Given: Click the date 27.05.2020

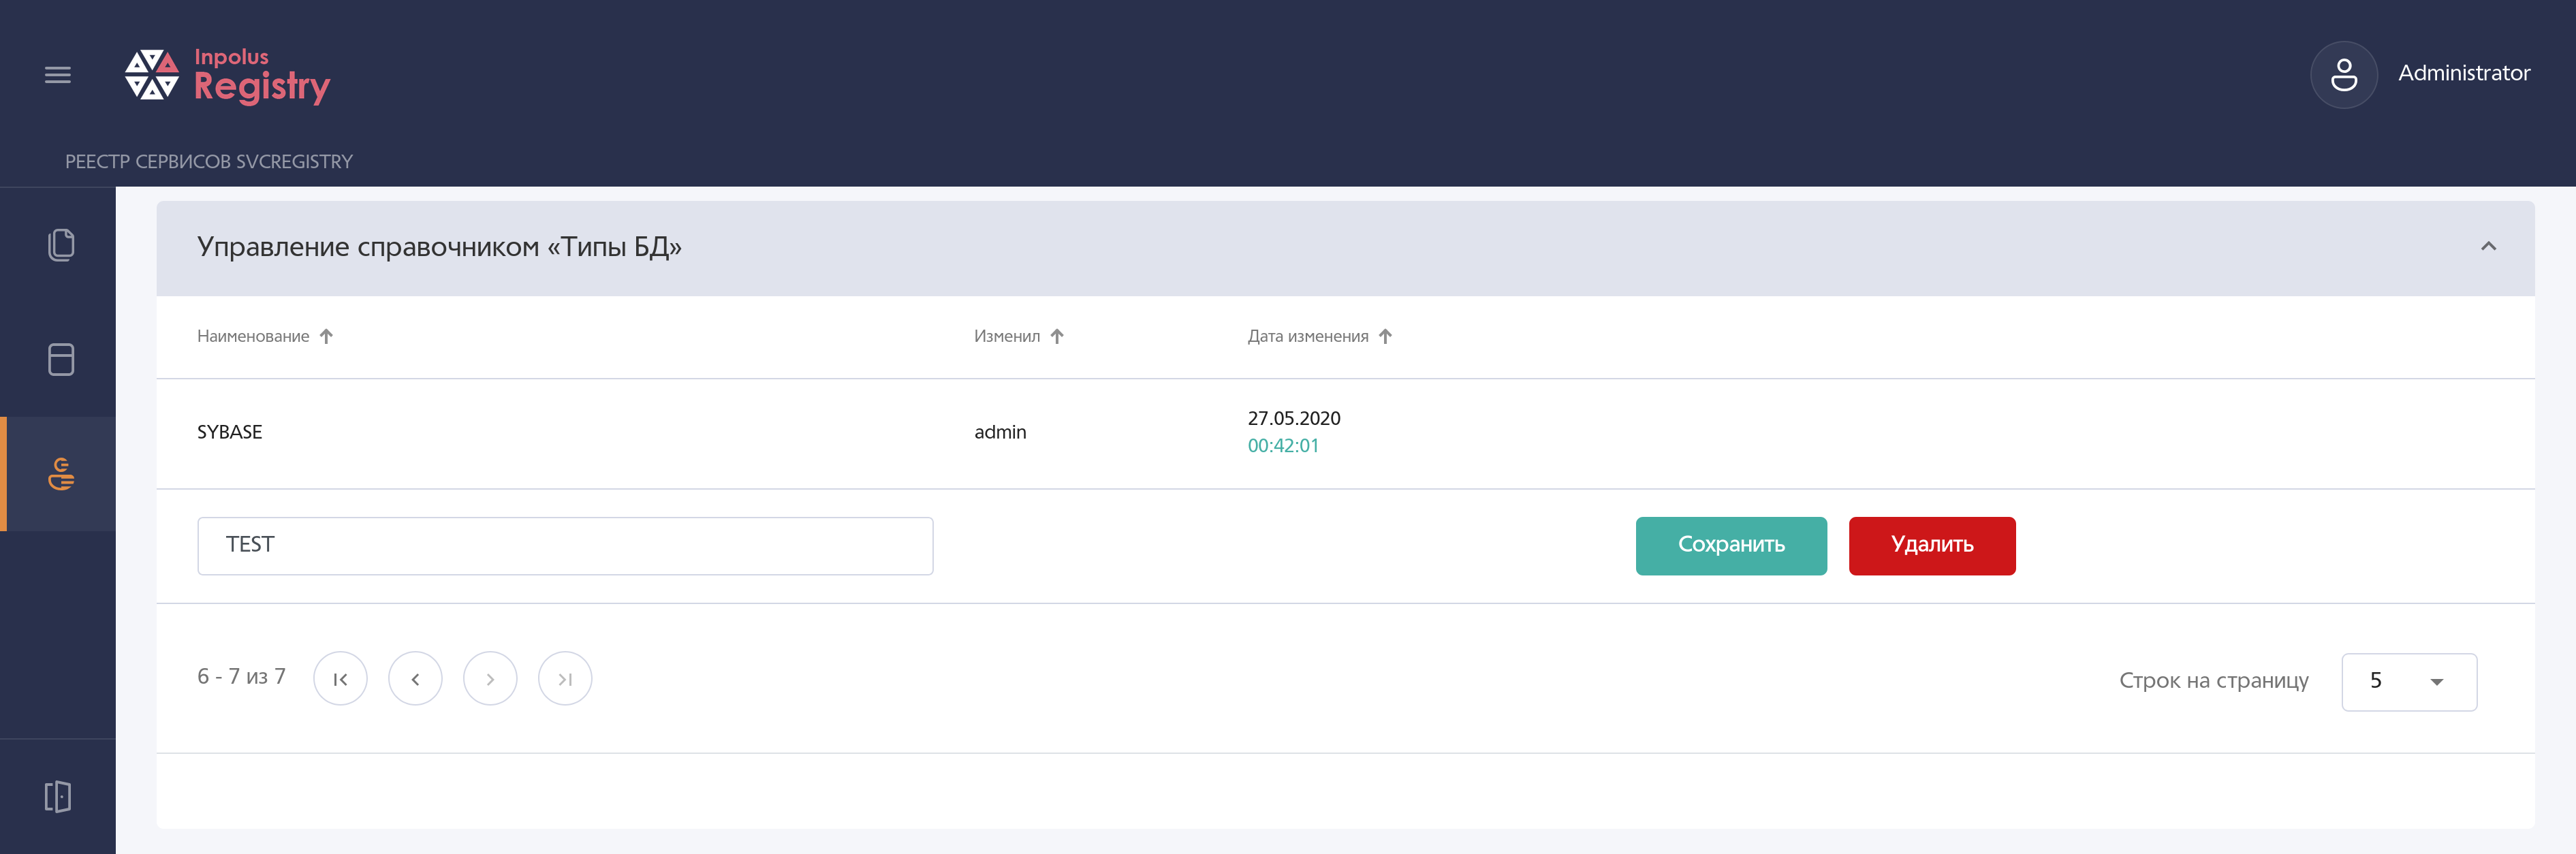Looking at the screenshot, I should click(x=1294, y=418).
